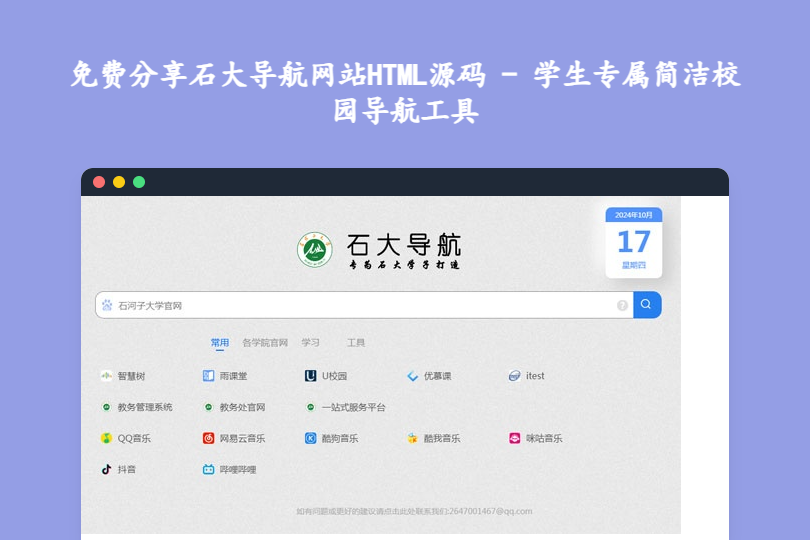810x540 pixels.
Task: Click the 优慕课 link text
Action: click(438, 376)
